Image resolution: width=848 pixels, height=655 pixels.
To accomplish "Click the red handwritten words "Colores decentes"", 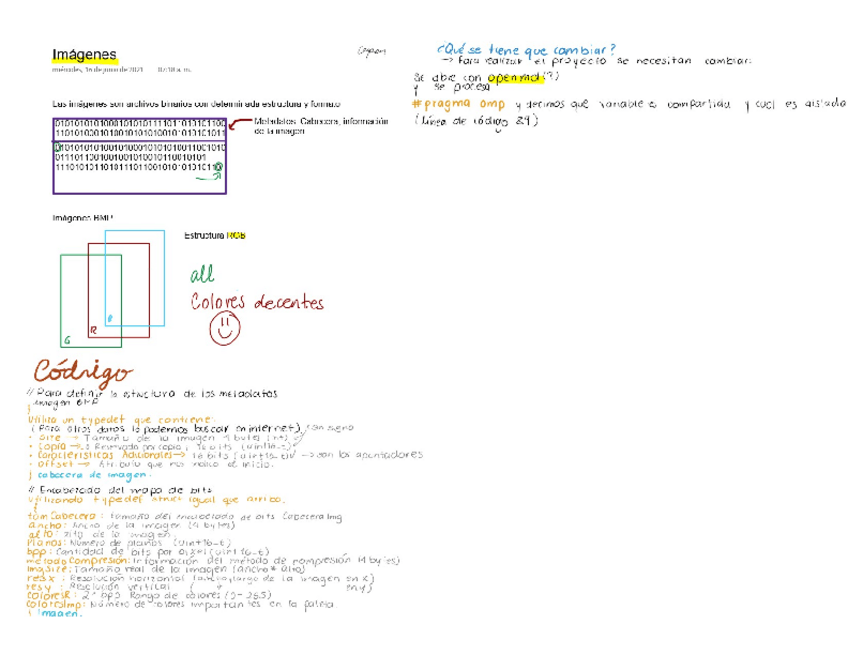I will pyautogui.click(x=257, y=302).
